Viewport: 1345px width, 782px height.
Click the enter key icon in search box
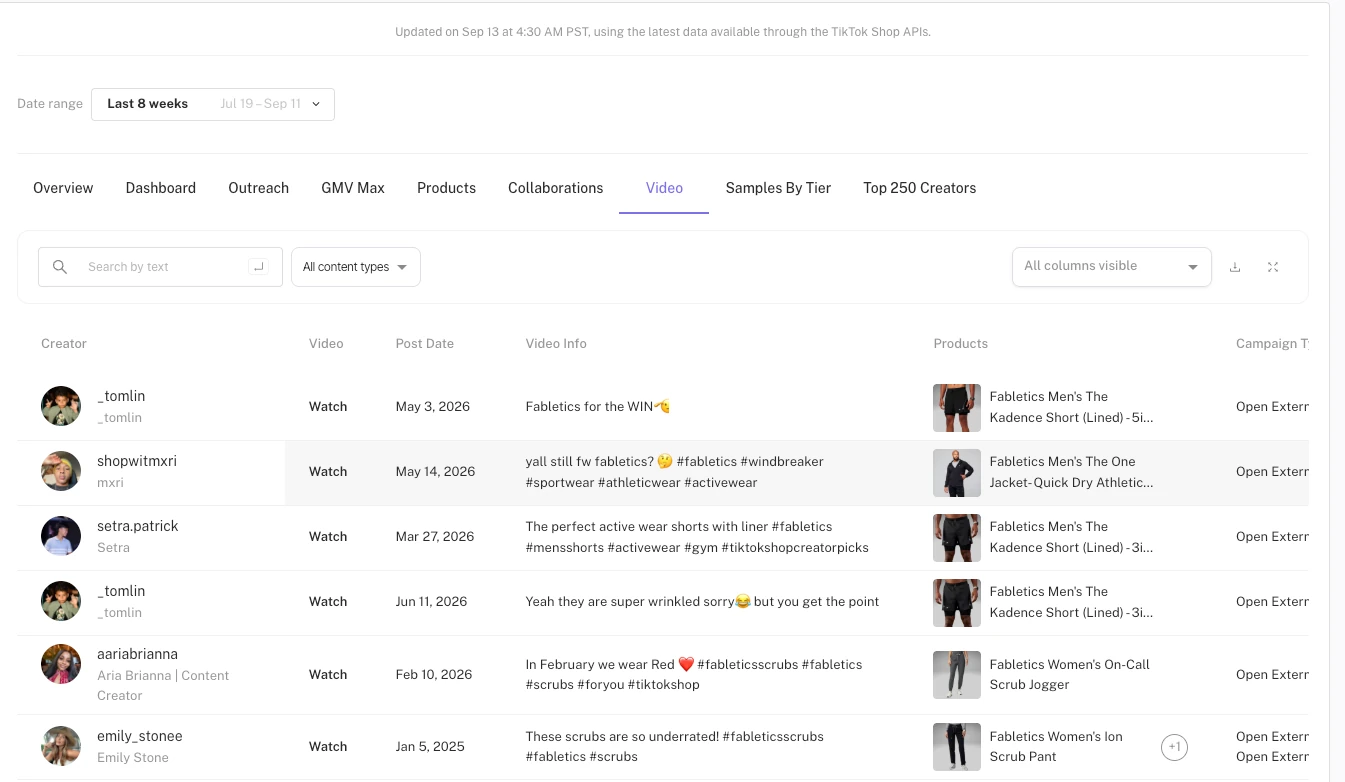coord(258,266)
